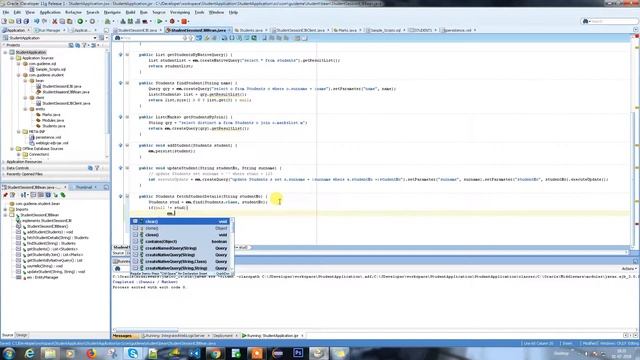The width and height of the screenshot is (640, 360).
Task: Collapse the com.gudiene.student package node
Action: (x=18, y=75)
